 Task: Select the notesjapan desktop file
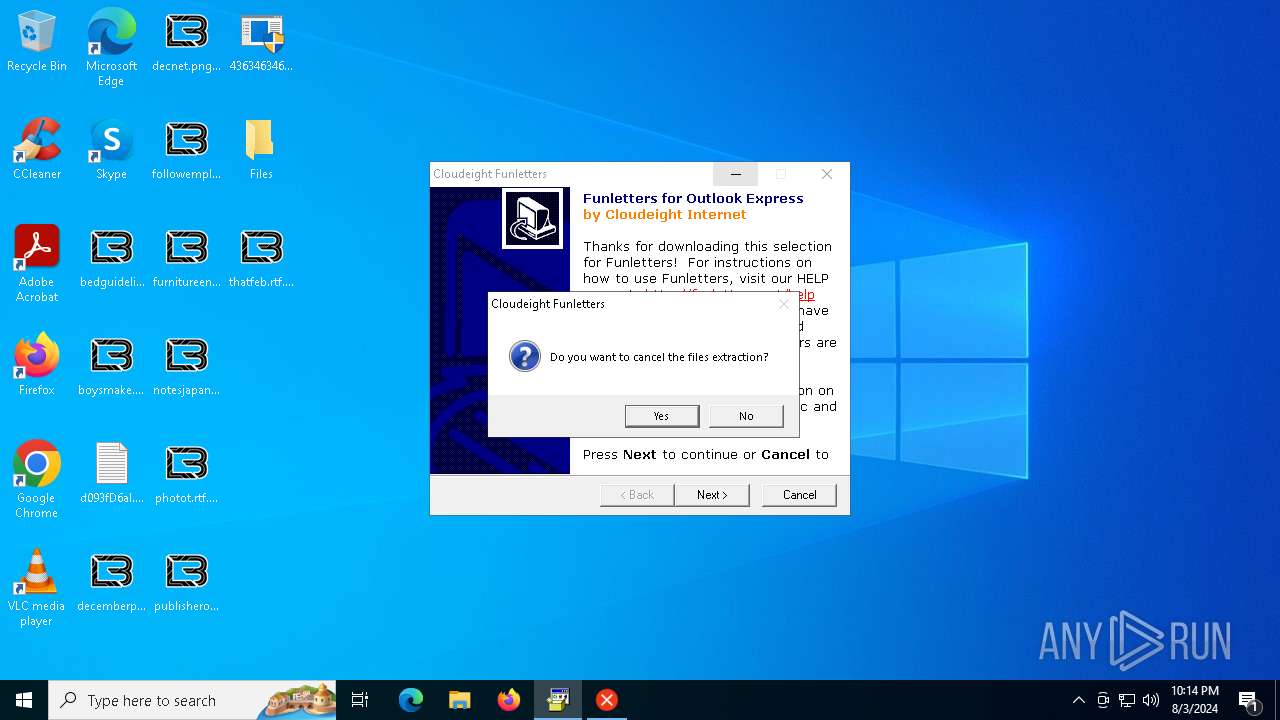tap(186, 367)
